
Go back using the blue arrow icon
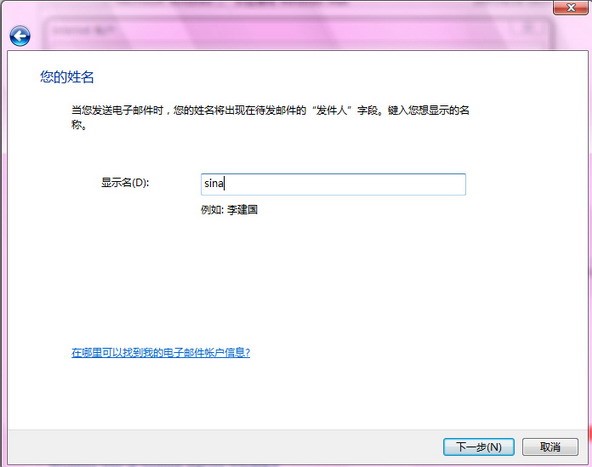20,36
